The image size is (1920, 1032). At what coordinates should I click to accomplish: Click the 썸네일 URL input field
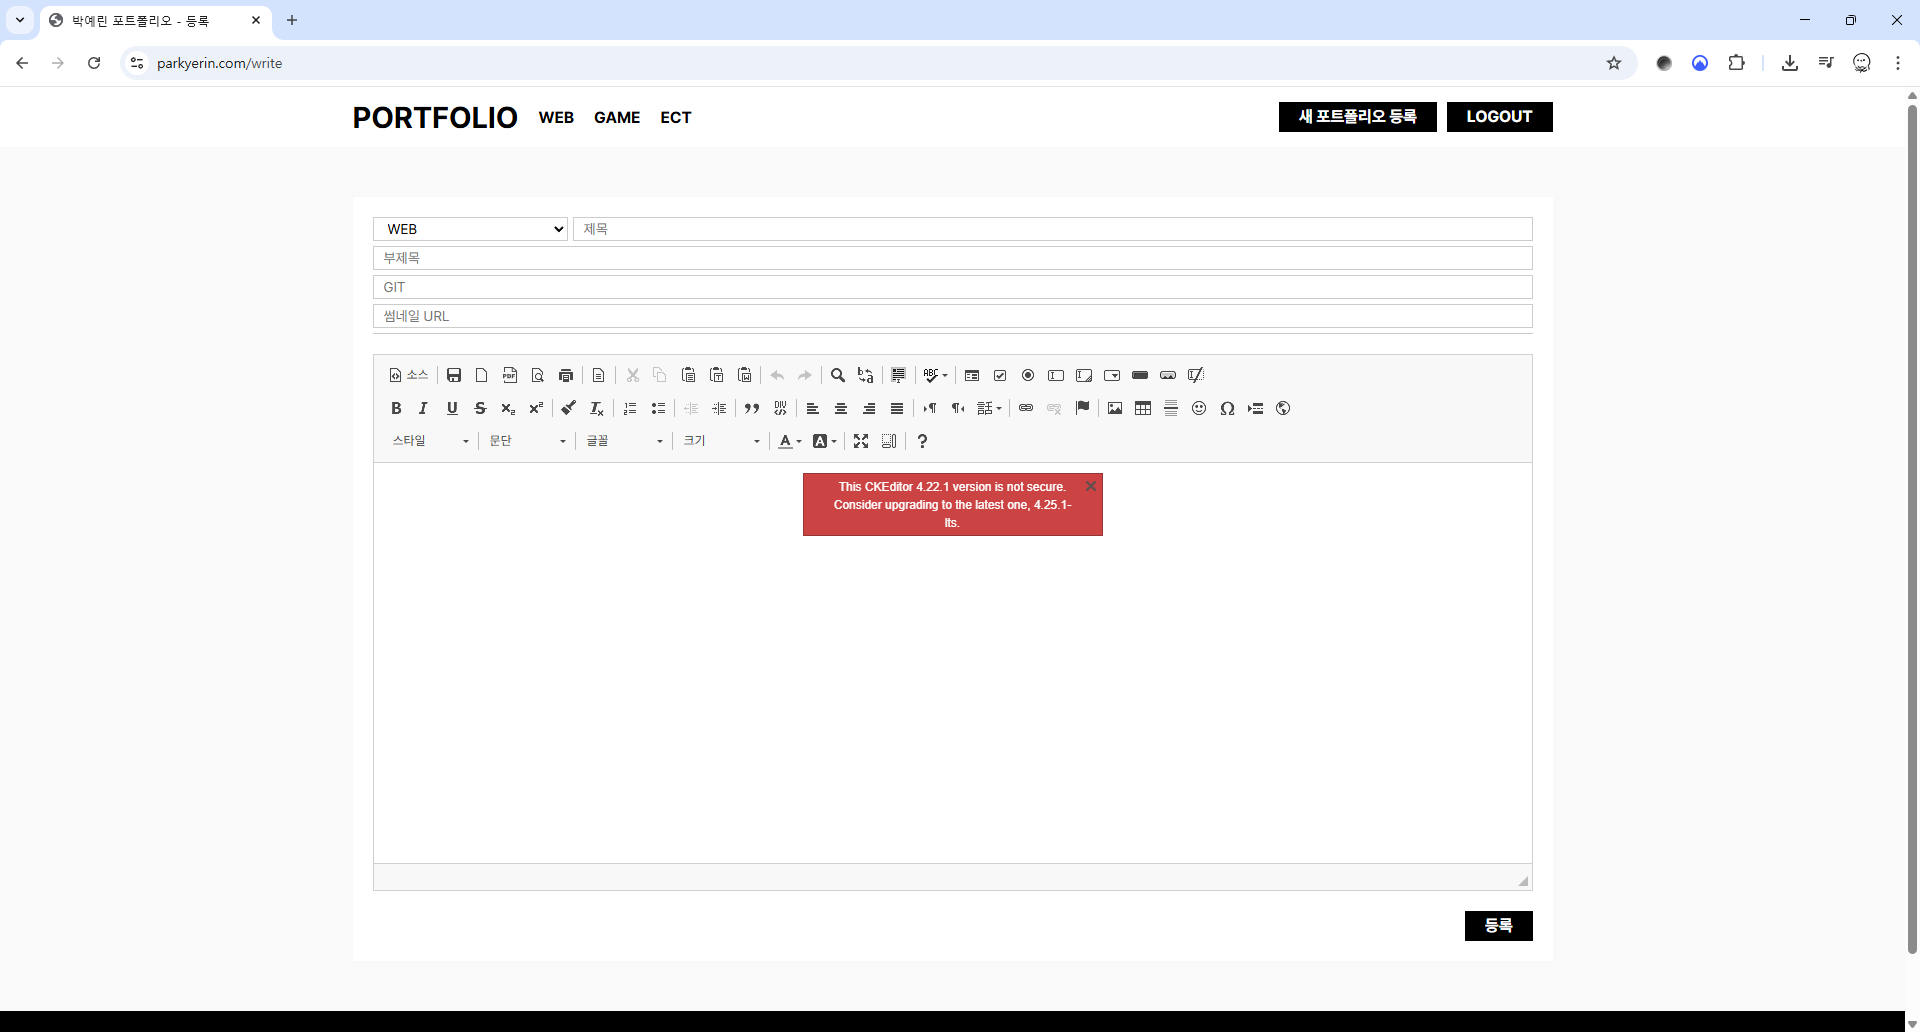952,316
